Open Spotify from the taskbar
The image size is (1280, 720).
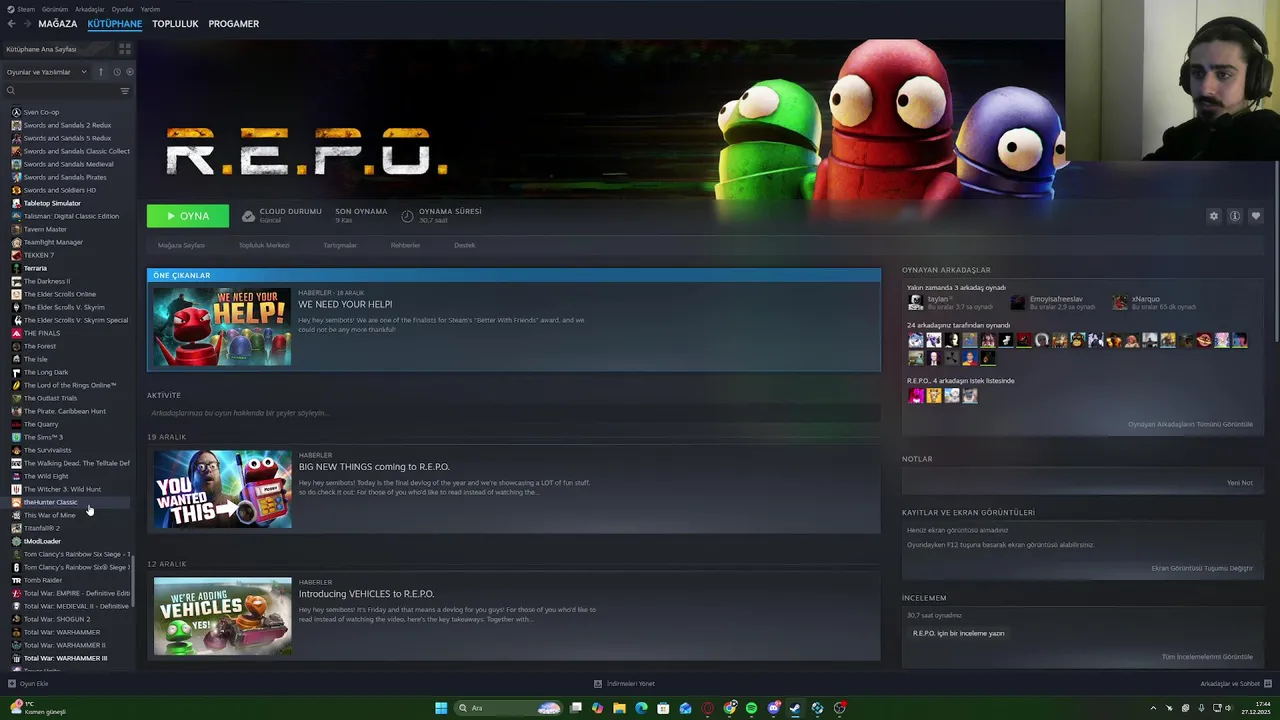point(751,708)
